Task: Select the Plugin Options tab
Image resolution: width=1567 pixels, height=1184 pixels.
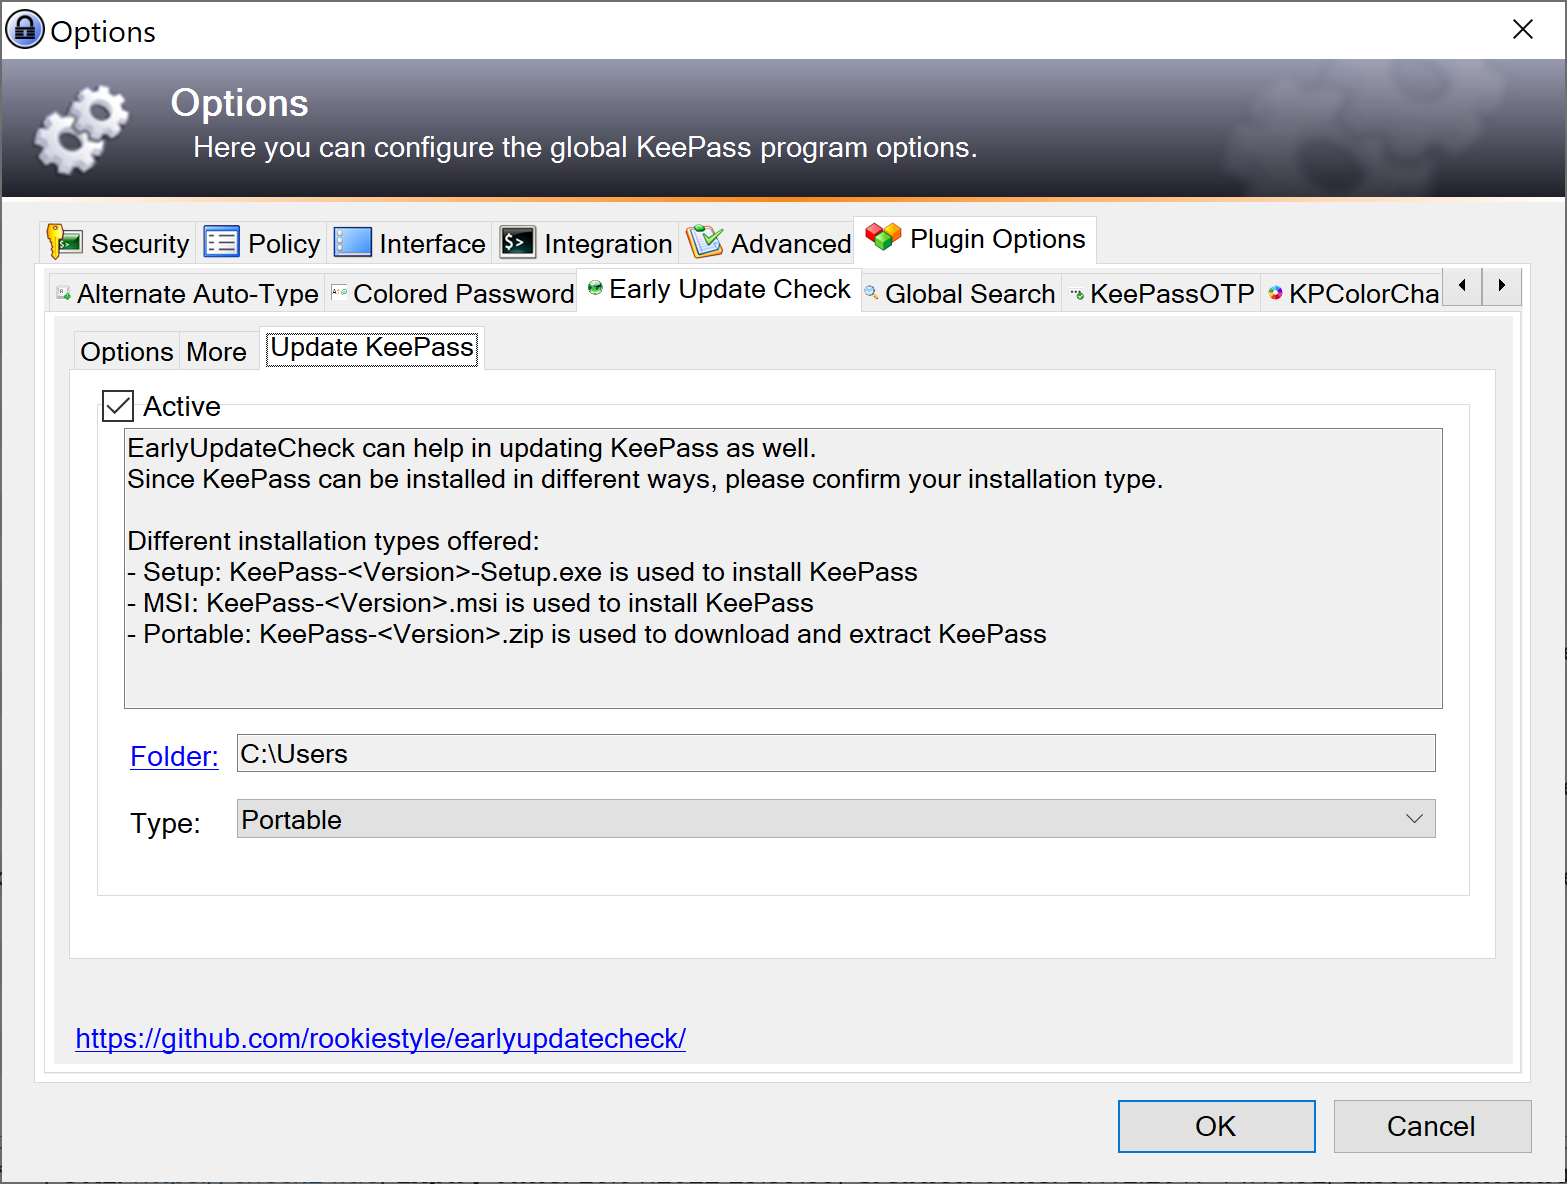Action: pyautogui.click(x=975, y=239)
